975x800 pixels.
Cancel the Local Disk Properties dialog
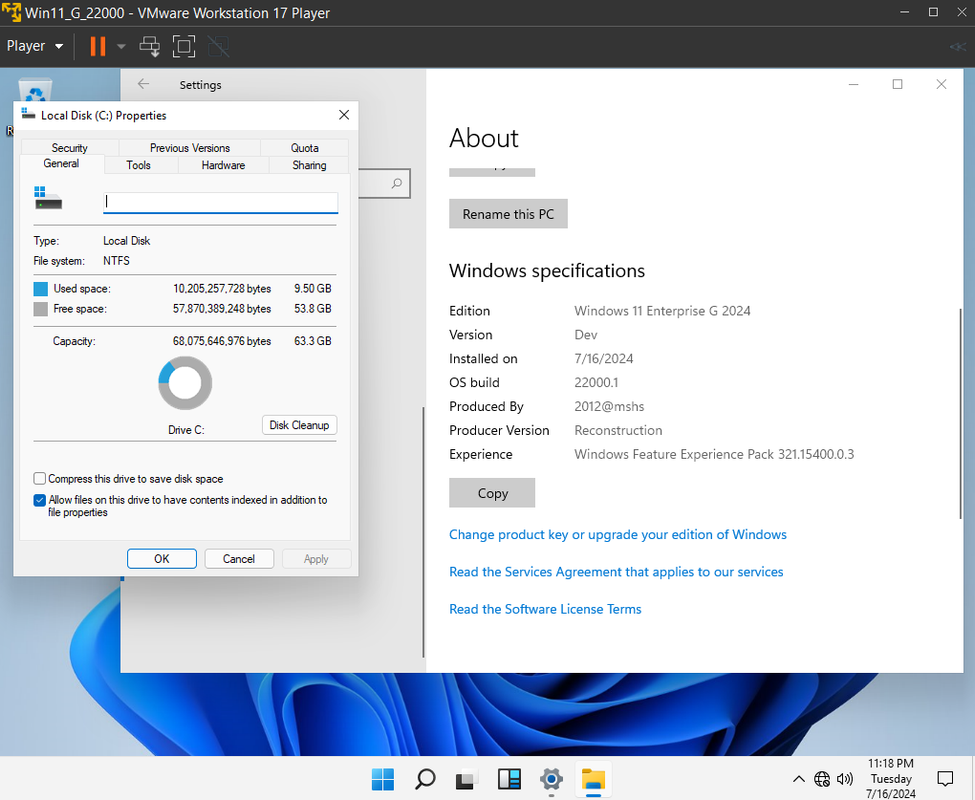click(239, 559)
